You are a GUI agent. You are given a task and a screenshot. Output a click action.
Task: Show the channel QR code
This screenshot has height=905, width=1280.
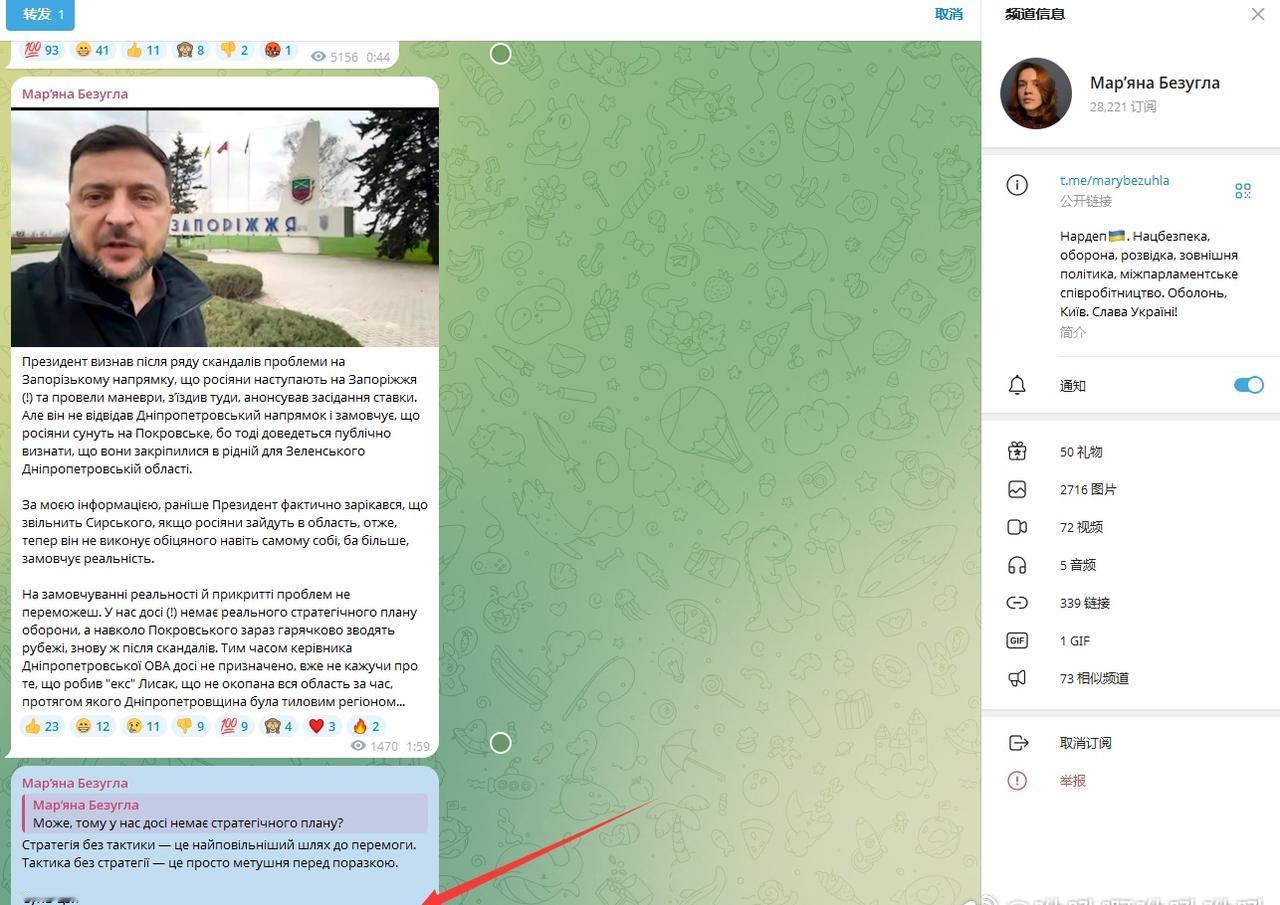click(1243, 190)
